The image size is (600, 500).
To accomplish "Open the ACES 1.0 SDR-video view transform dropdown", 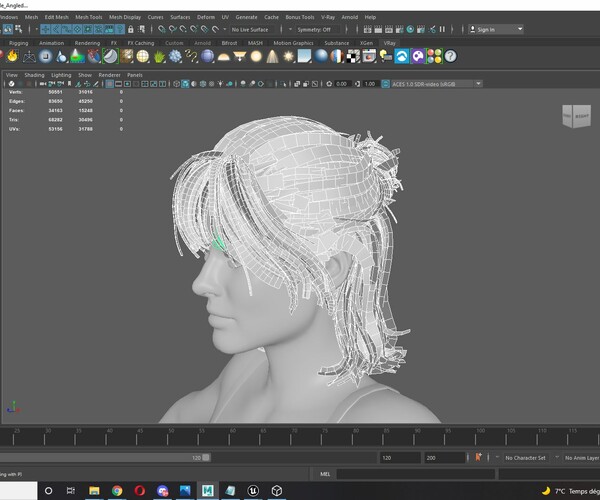I will coord(436,84).
